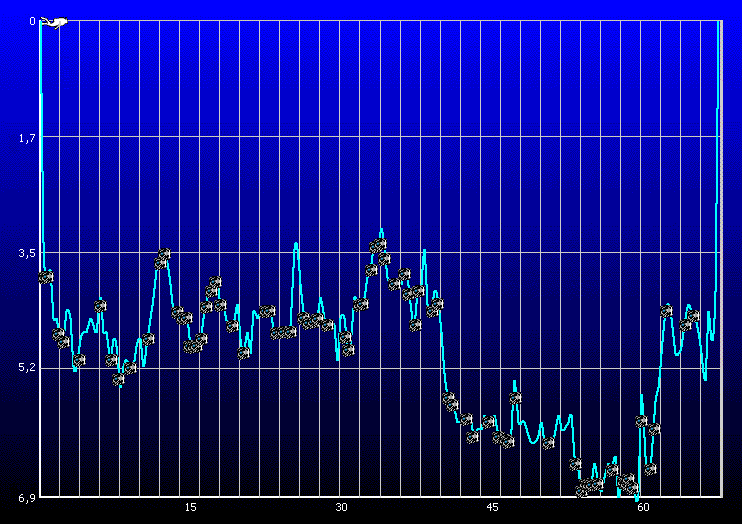The width and height of the screenshot is (742, 524).
Task: Open the first photo marker at dive start
Action: coord(46,277)
